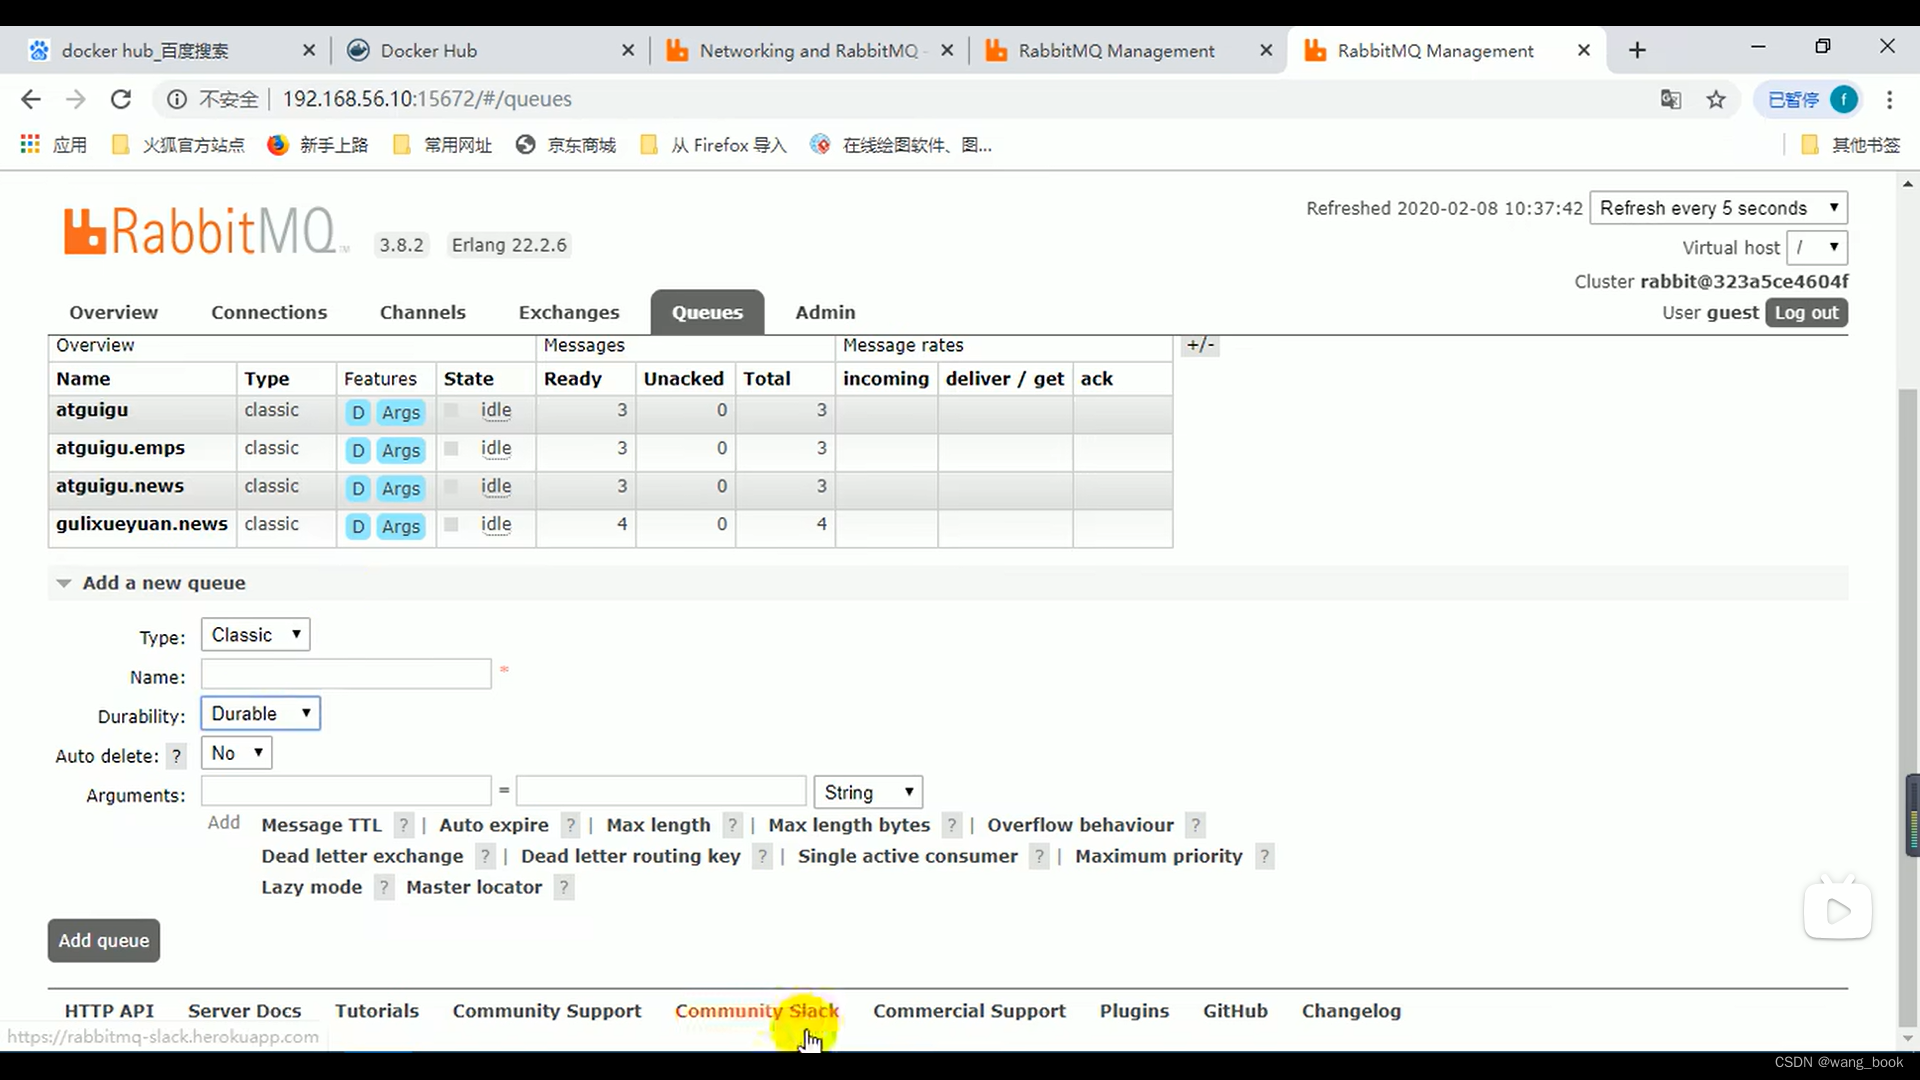
Task: Open the Channels tab
Action: point(422,312)
